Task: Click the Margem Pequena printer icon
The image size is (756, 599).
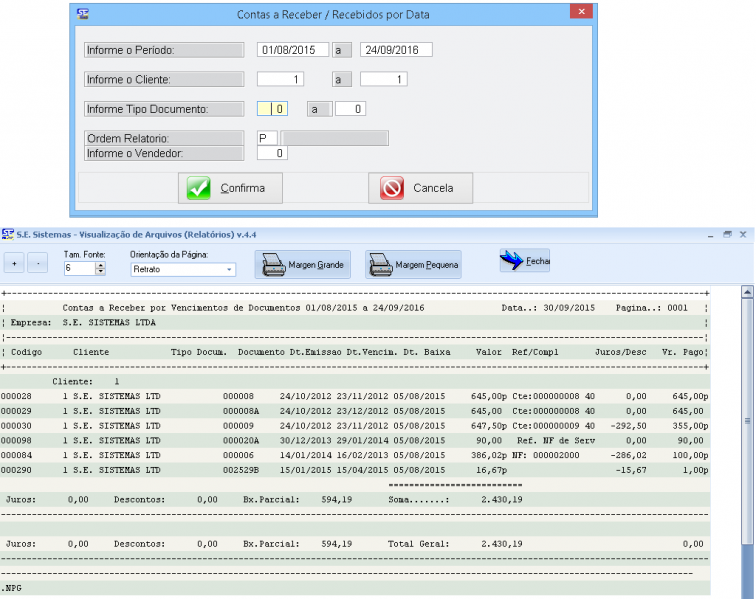Action: click(379, 265)
